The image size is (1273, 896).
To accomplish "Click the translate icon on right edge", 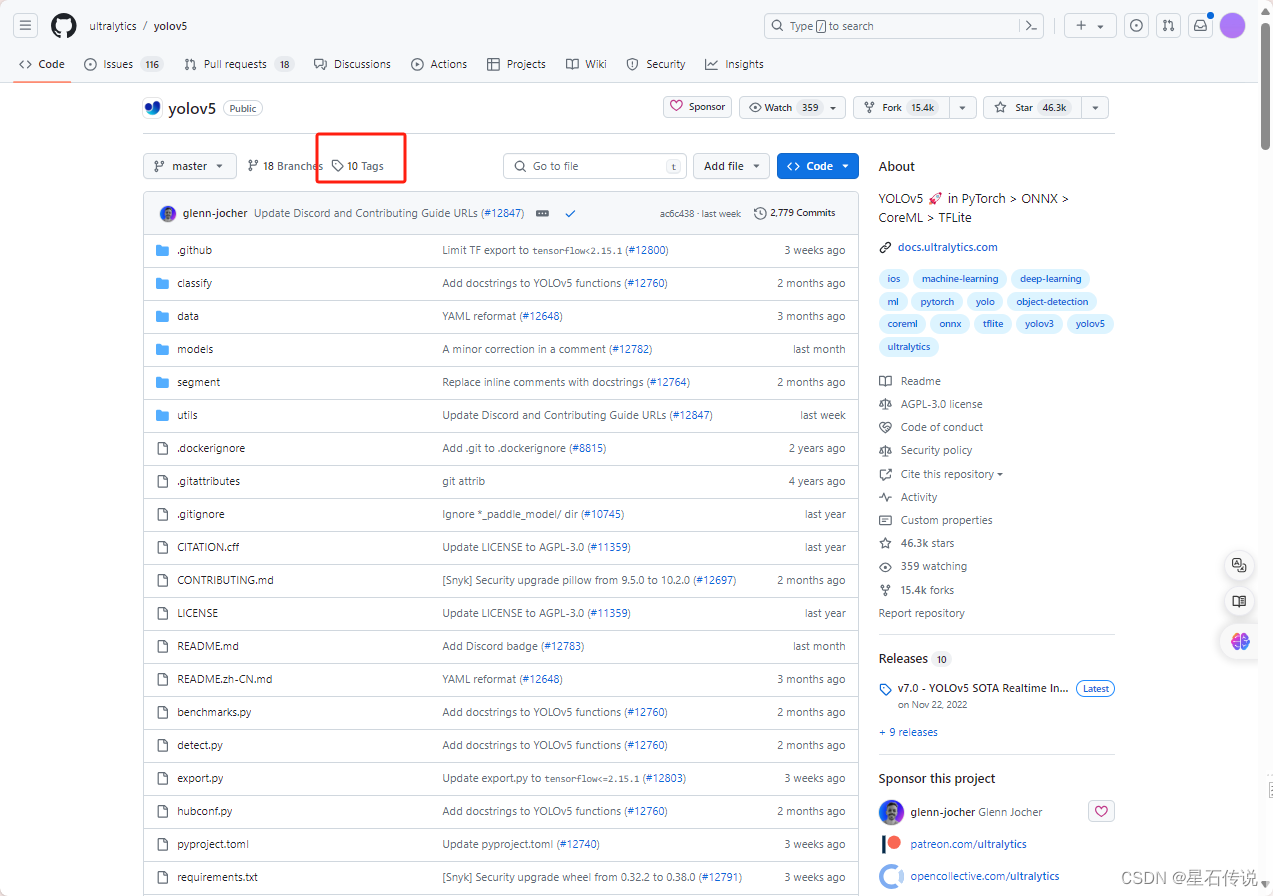I will (x=1240, y=565).
